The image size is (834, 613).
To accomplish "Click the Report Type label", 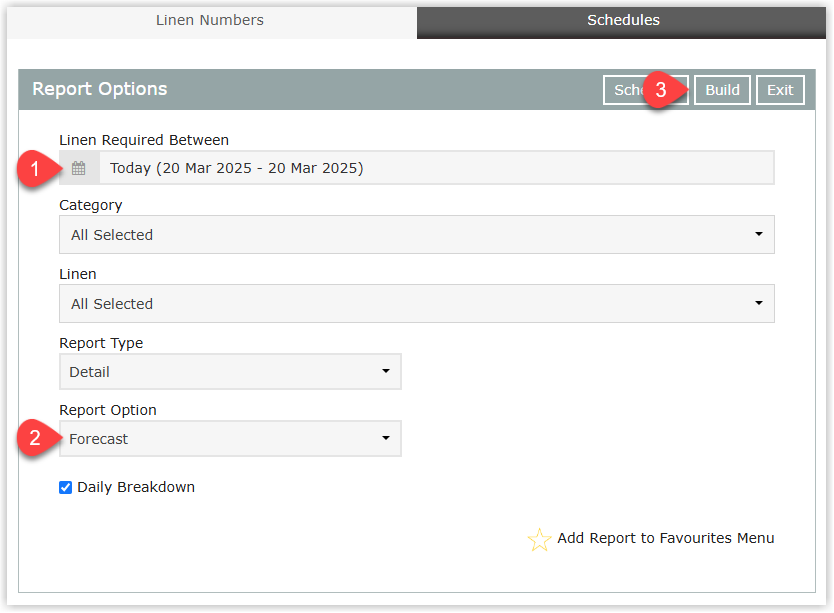I will (101, 343).
